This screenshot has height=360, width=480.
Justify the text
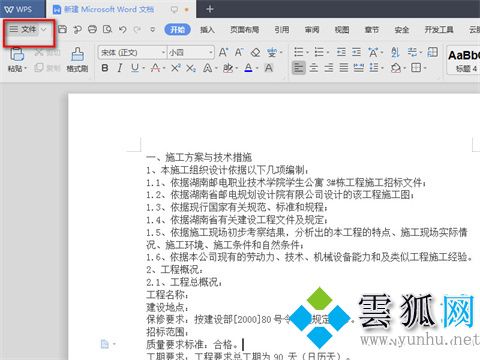point(344,68)
